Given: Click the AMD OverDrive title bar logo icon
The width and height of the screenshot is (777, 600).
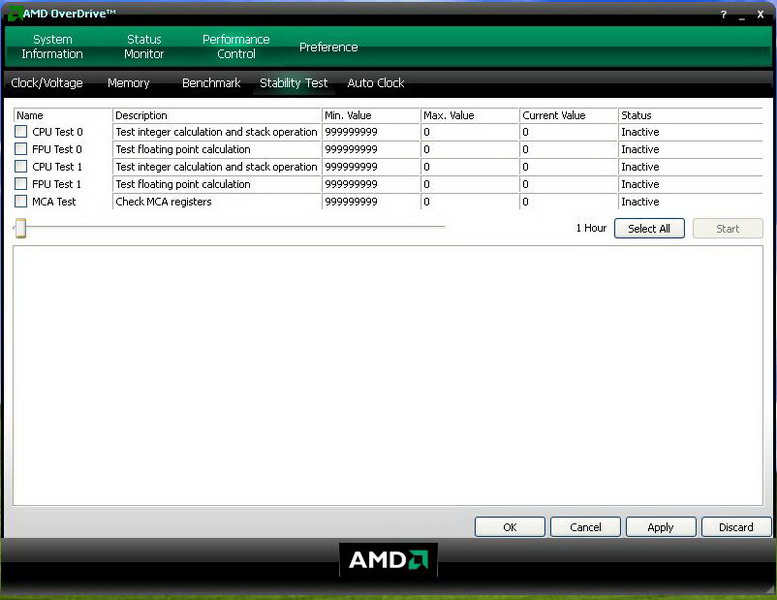Looking at the screenshot, I should 15,13.
